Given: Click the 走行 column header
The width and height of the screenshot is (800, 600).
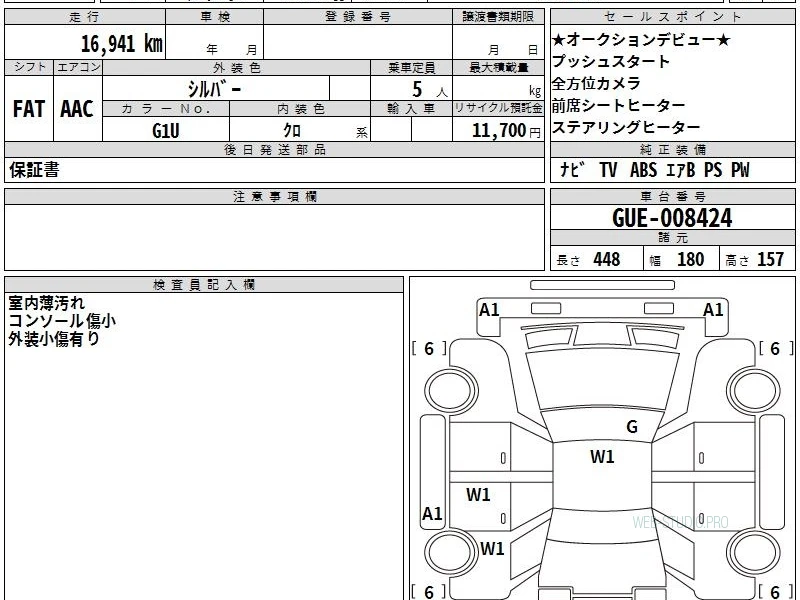Looking at the screenshot, I should pos(85,17).
